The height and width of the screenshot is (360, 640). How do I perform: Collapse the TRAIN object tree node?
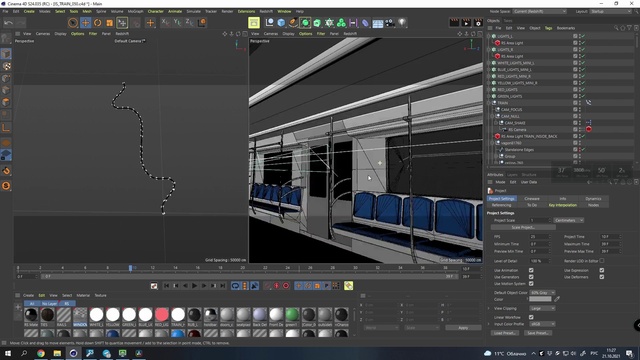click(489, 103)
